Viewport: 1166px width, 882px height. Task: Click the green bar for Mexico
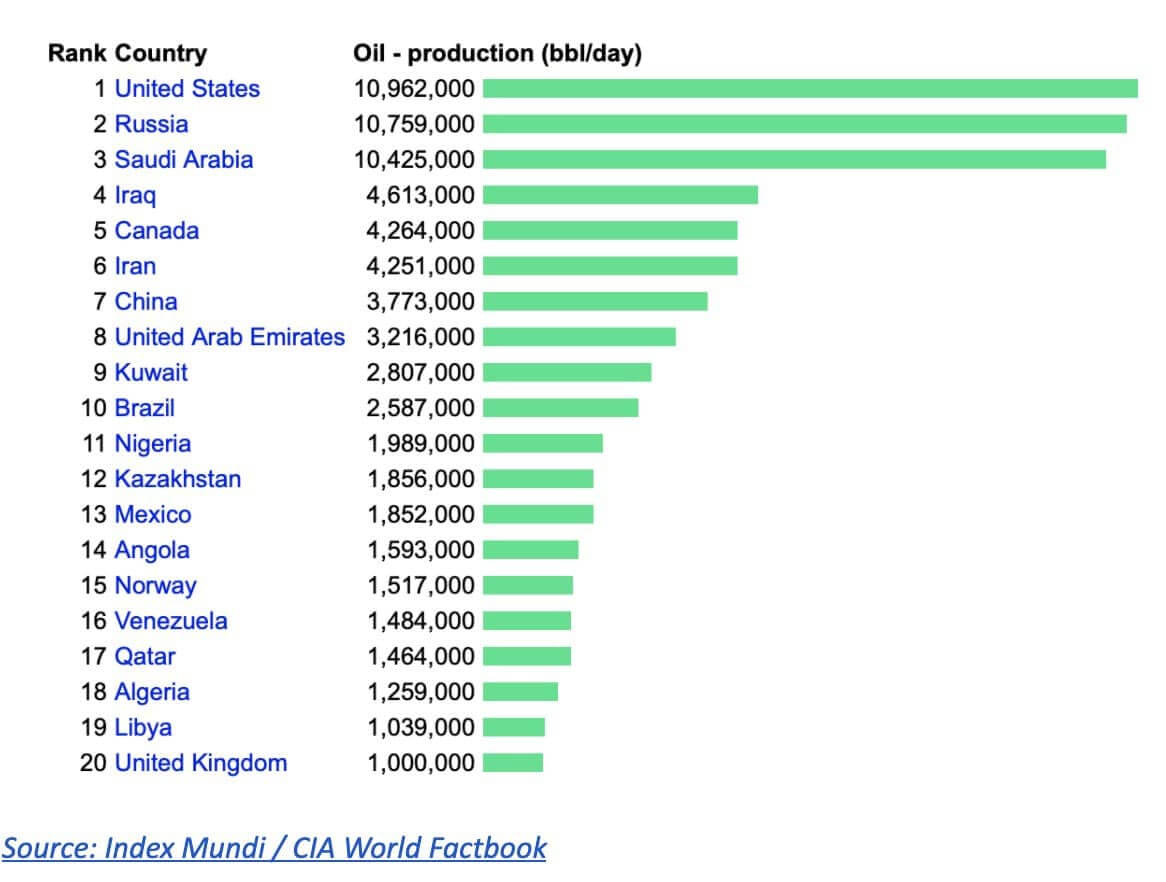(538, 515)
